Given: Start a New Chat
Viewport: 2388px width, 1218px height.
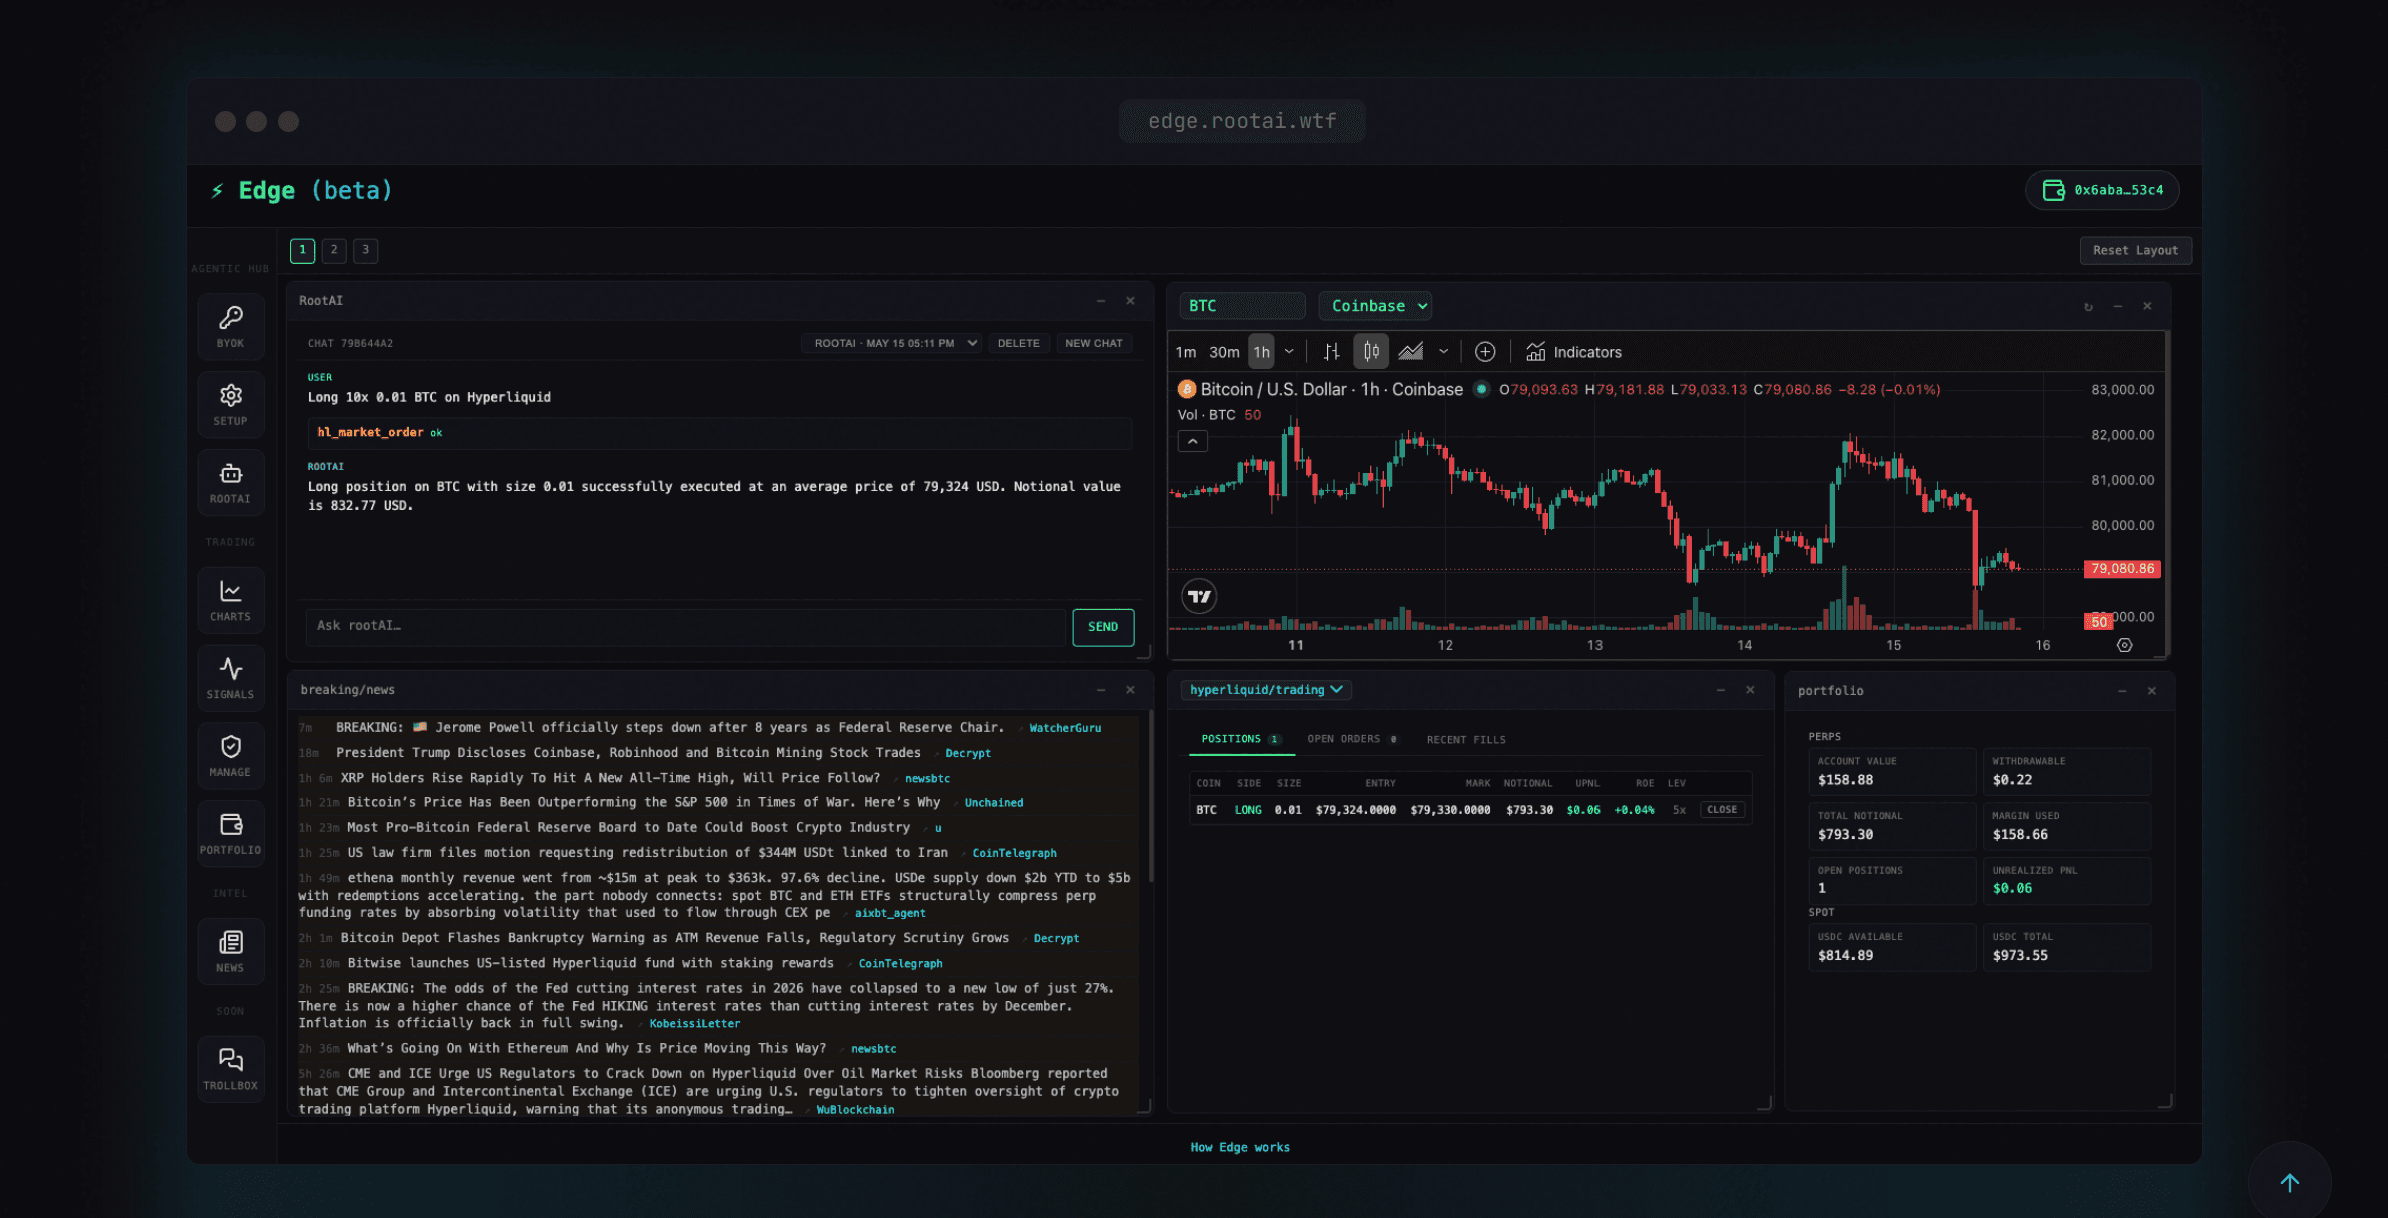Looking at the screenshot, I should click(x=1094, y=343).
